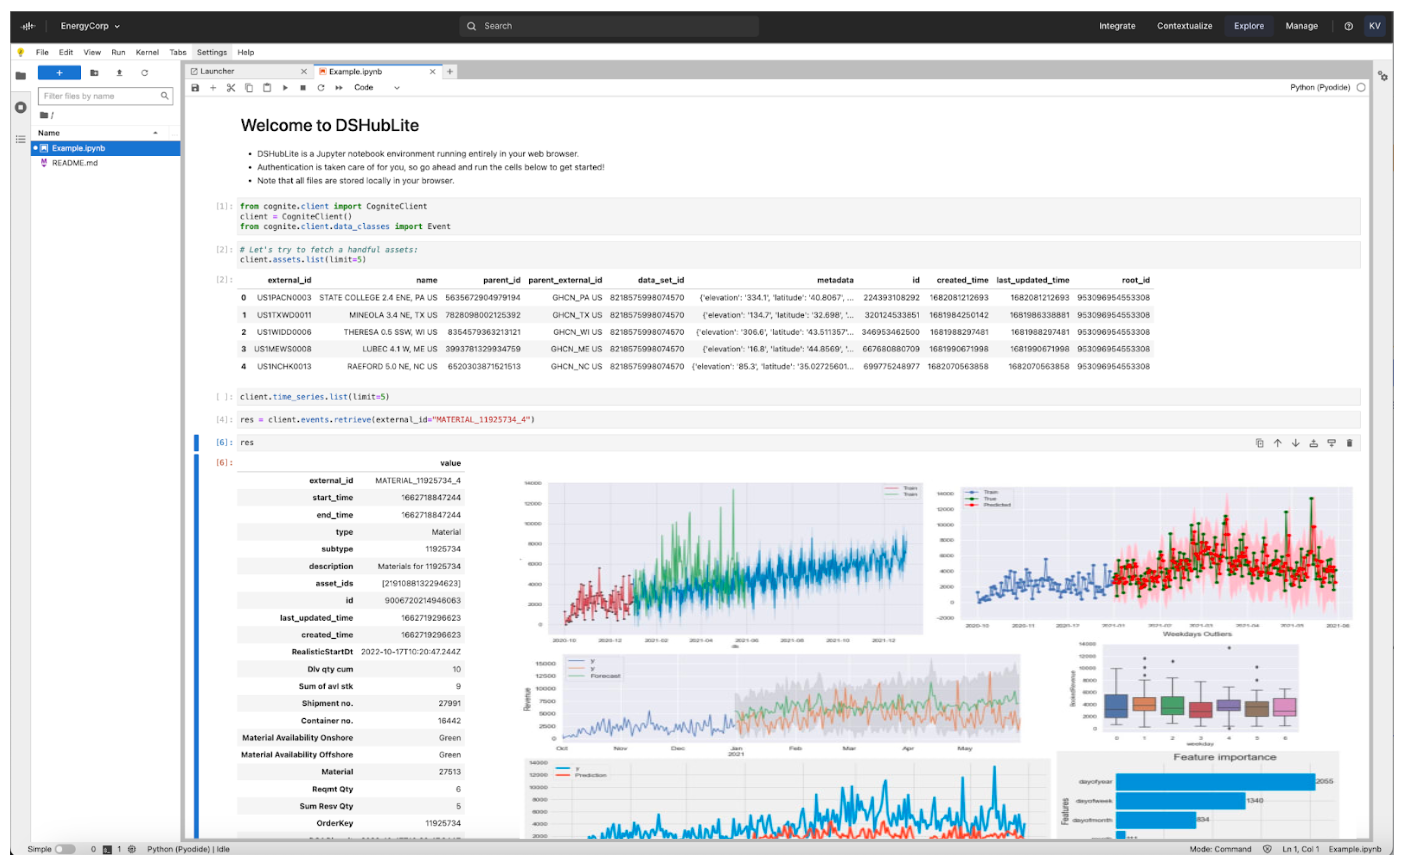Click the terminals count icon in status bar

(107, 849)
